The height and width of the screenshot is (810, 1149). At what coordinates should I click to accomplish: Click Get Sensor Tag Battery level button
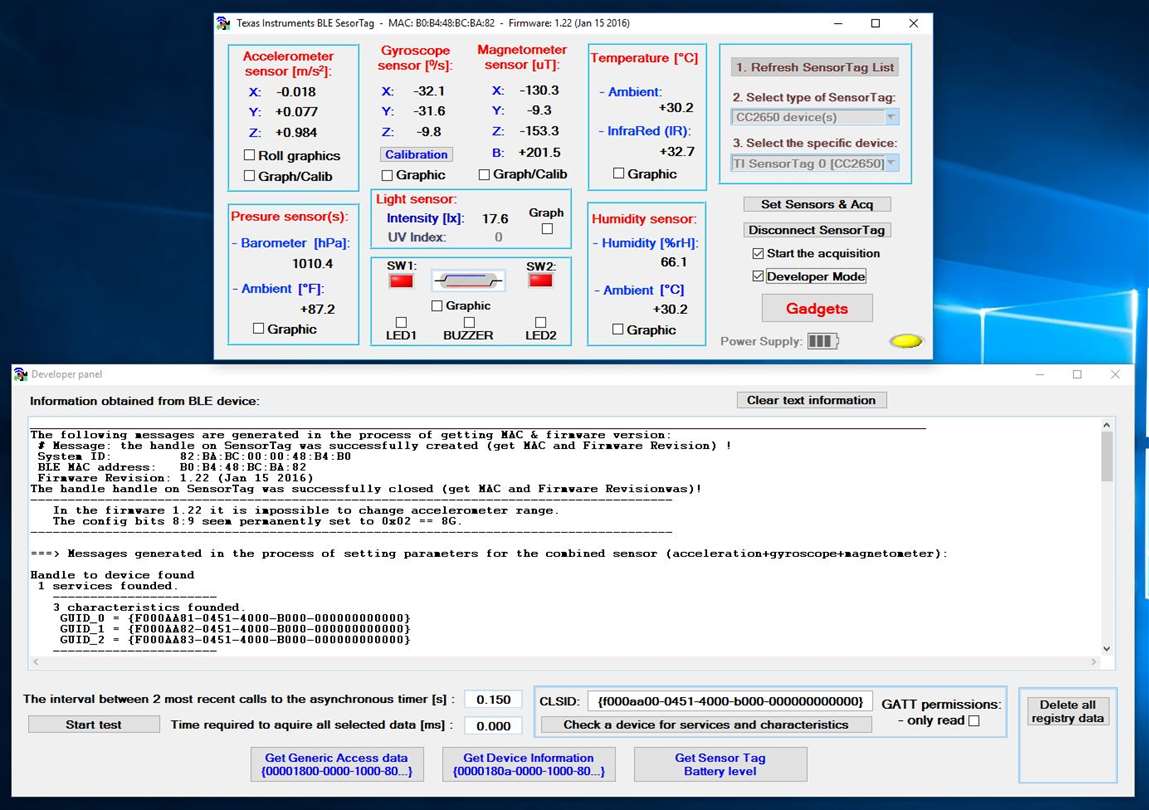(720, 765)
